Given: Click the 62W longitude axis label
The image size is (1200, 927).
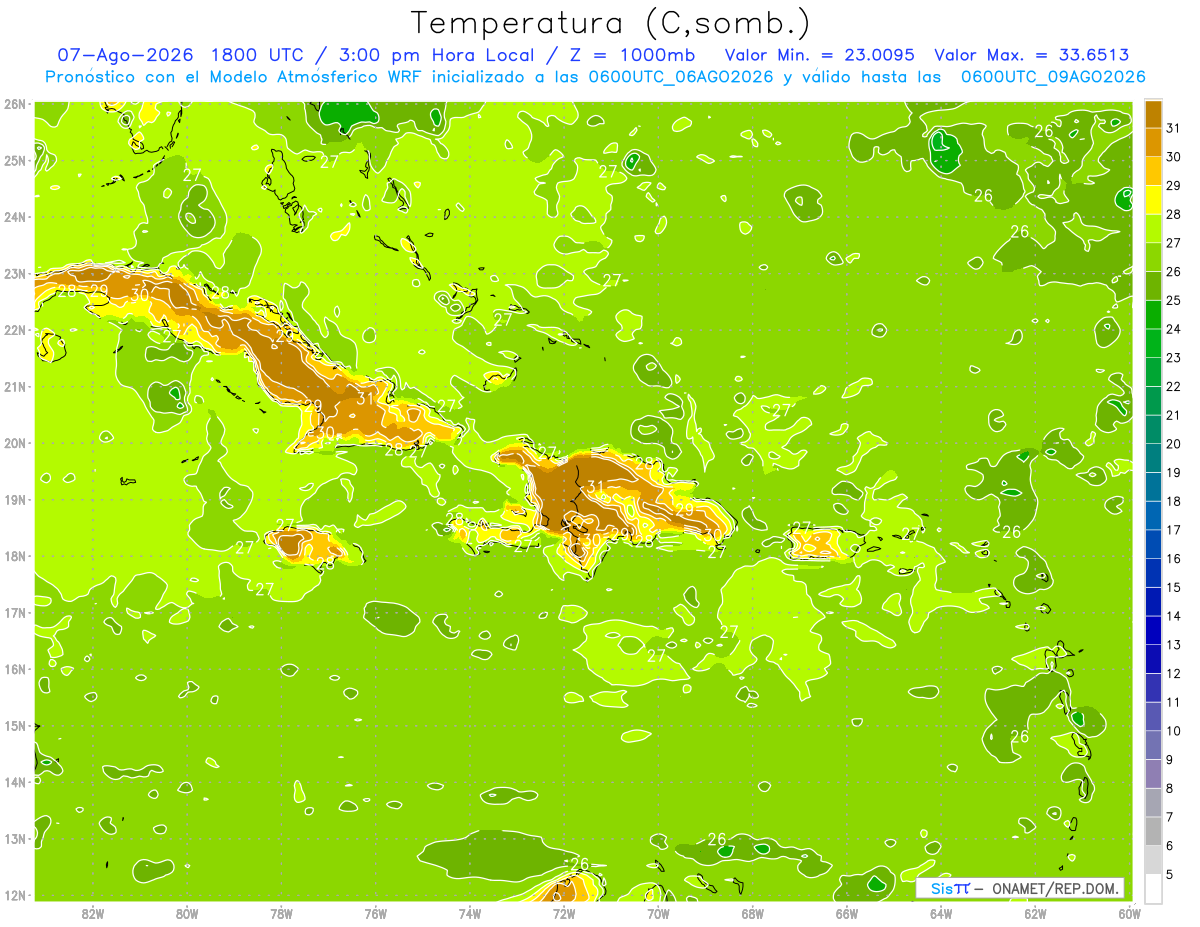Looking at the screenshot, I should 1035,913.
